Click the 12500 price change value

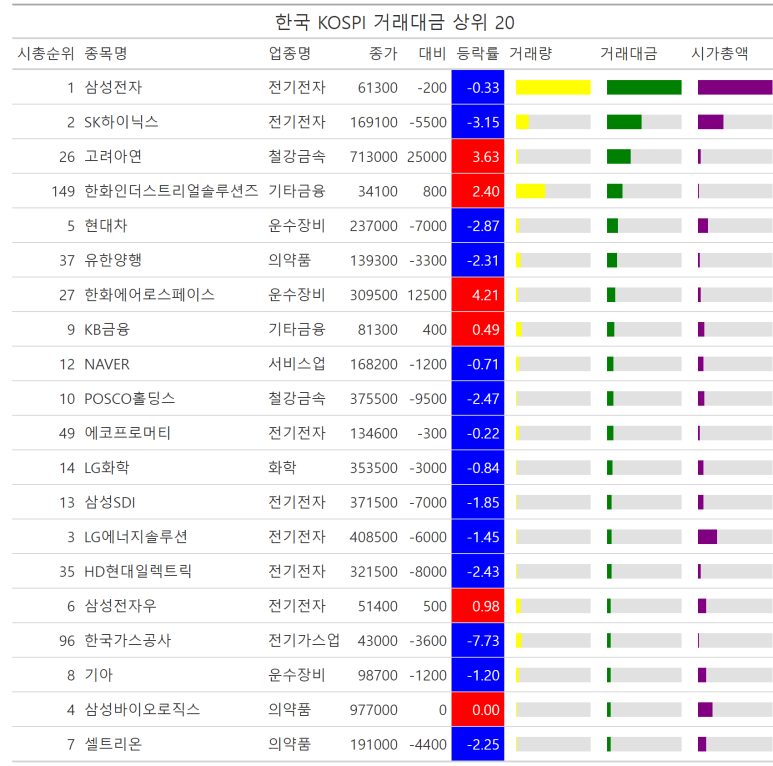point(427,295)
